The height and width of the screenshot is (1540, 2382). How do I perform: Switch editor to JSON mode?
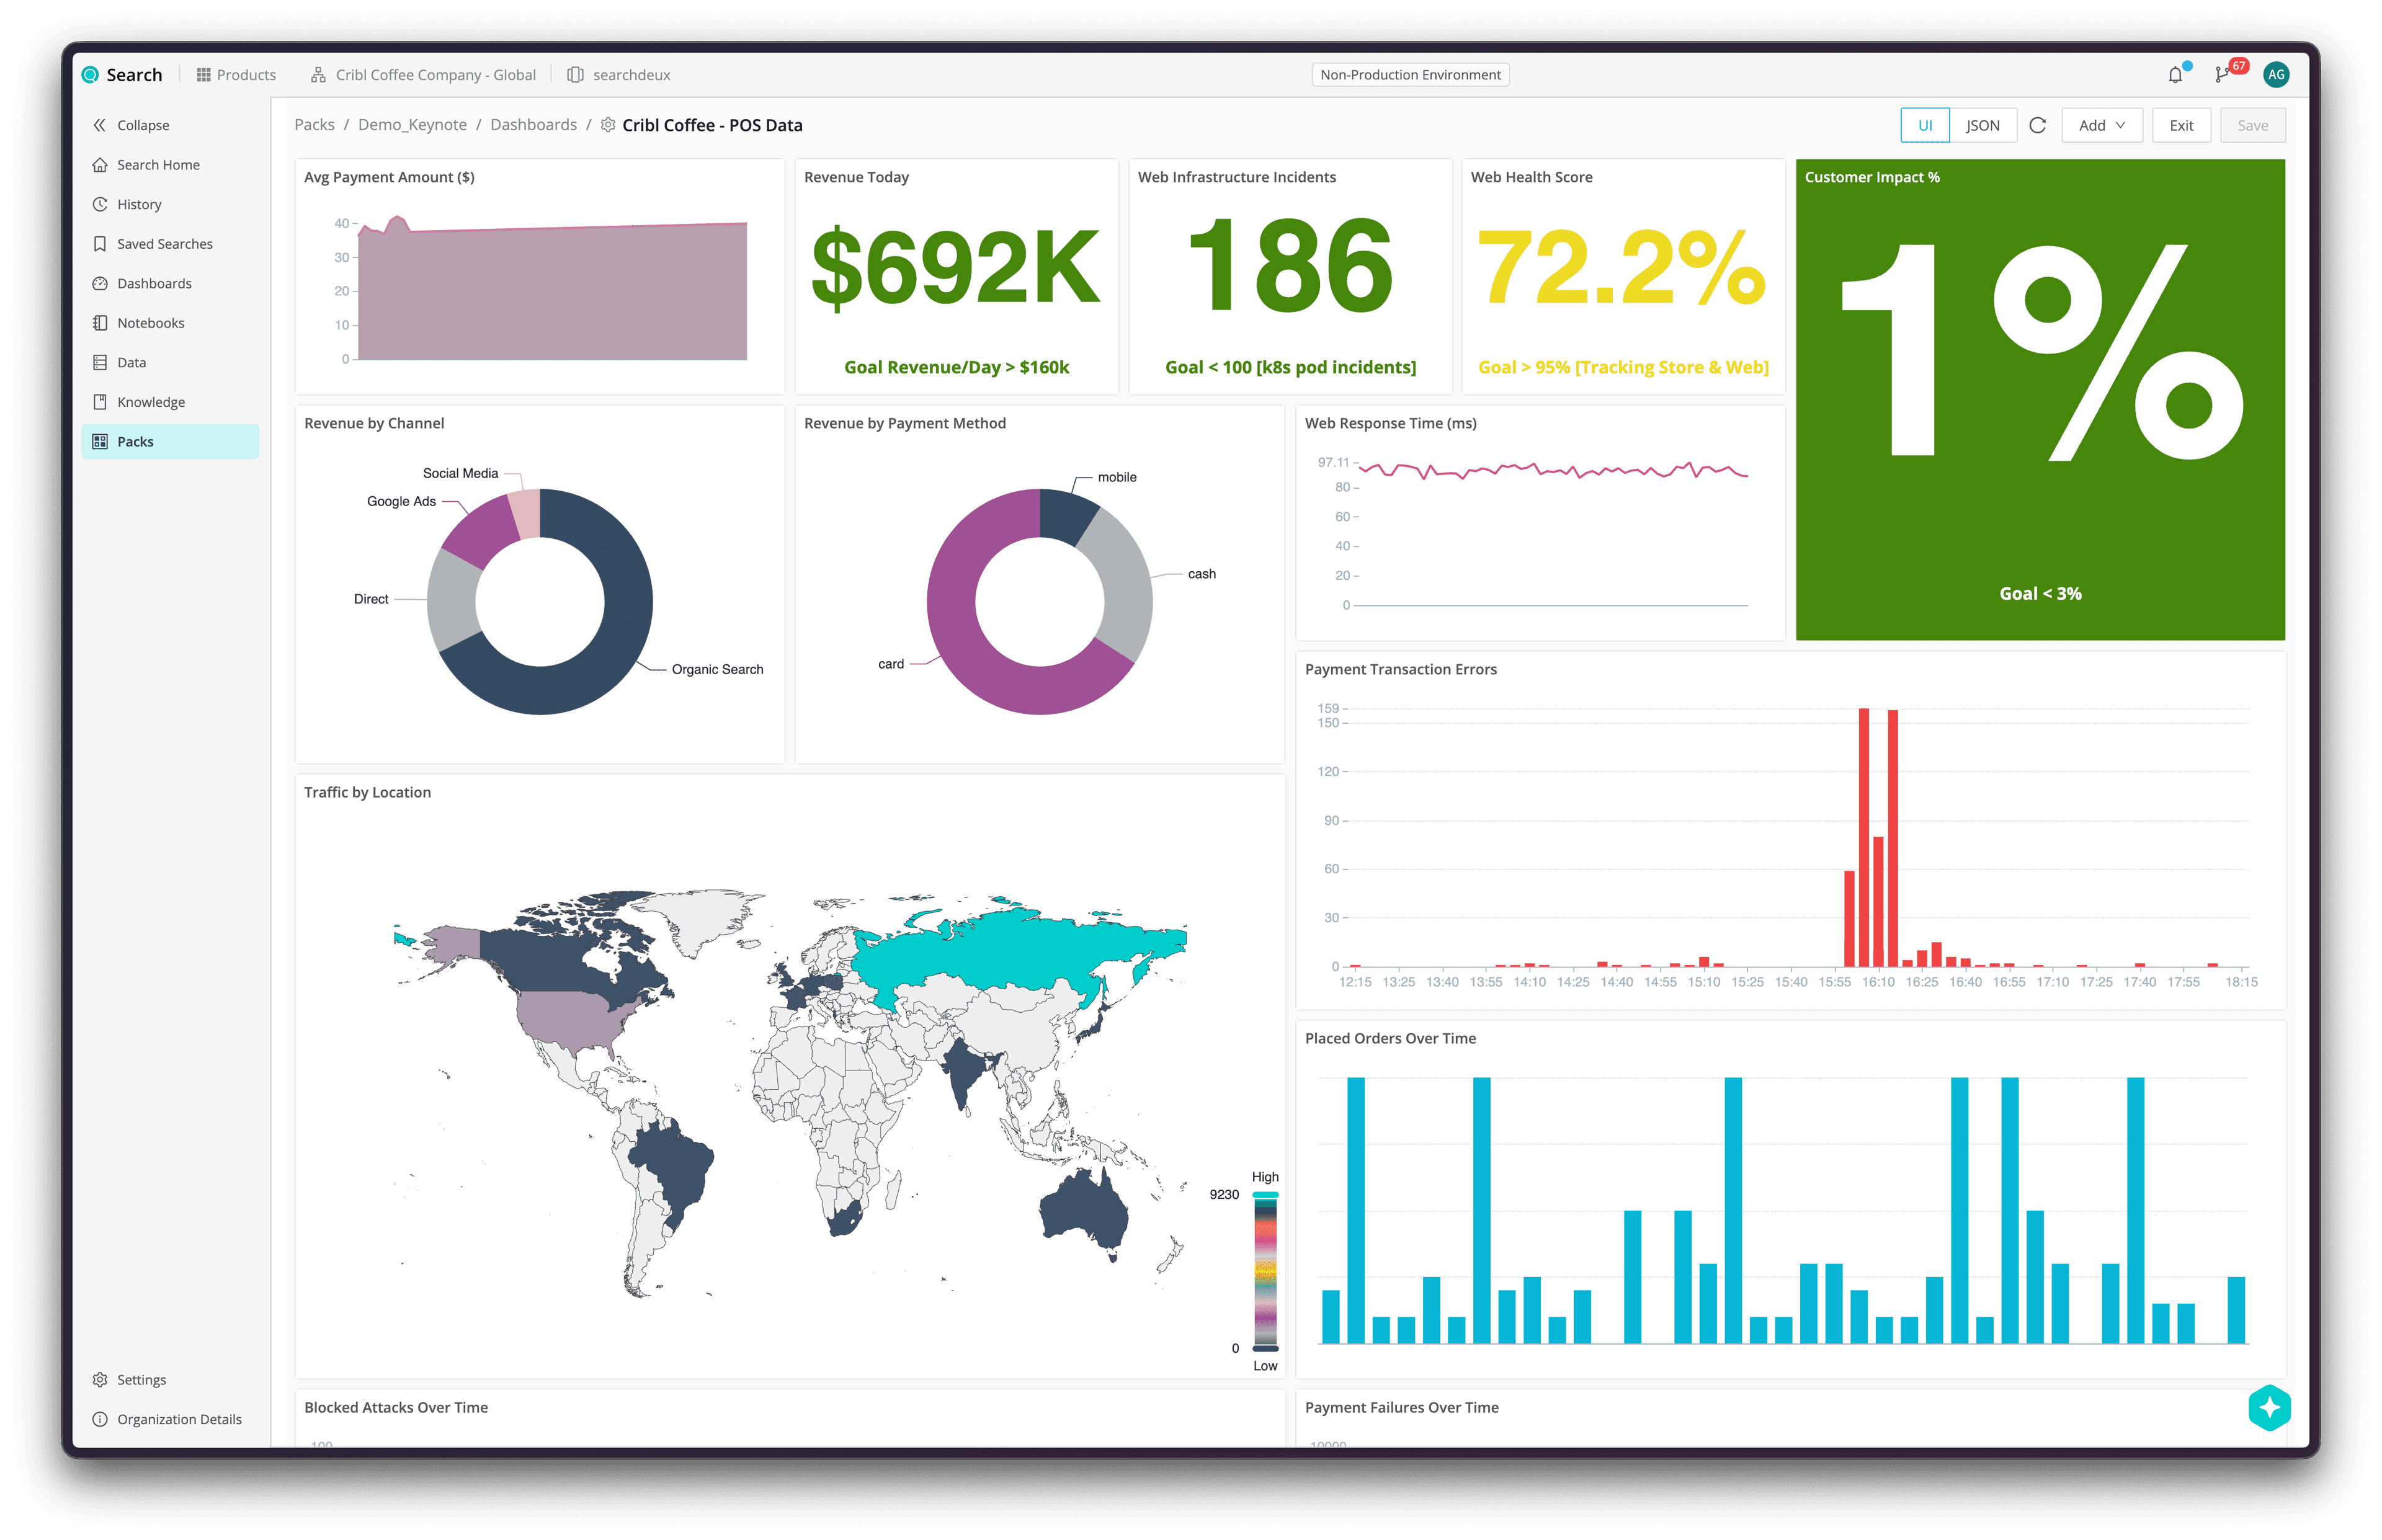[x=1982, y=125]
